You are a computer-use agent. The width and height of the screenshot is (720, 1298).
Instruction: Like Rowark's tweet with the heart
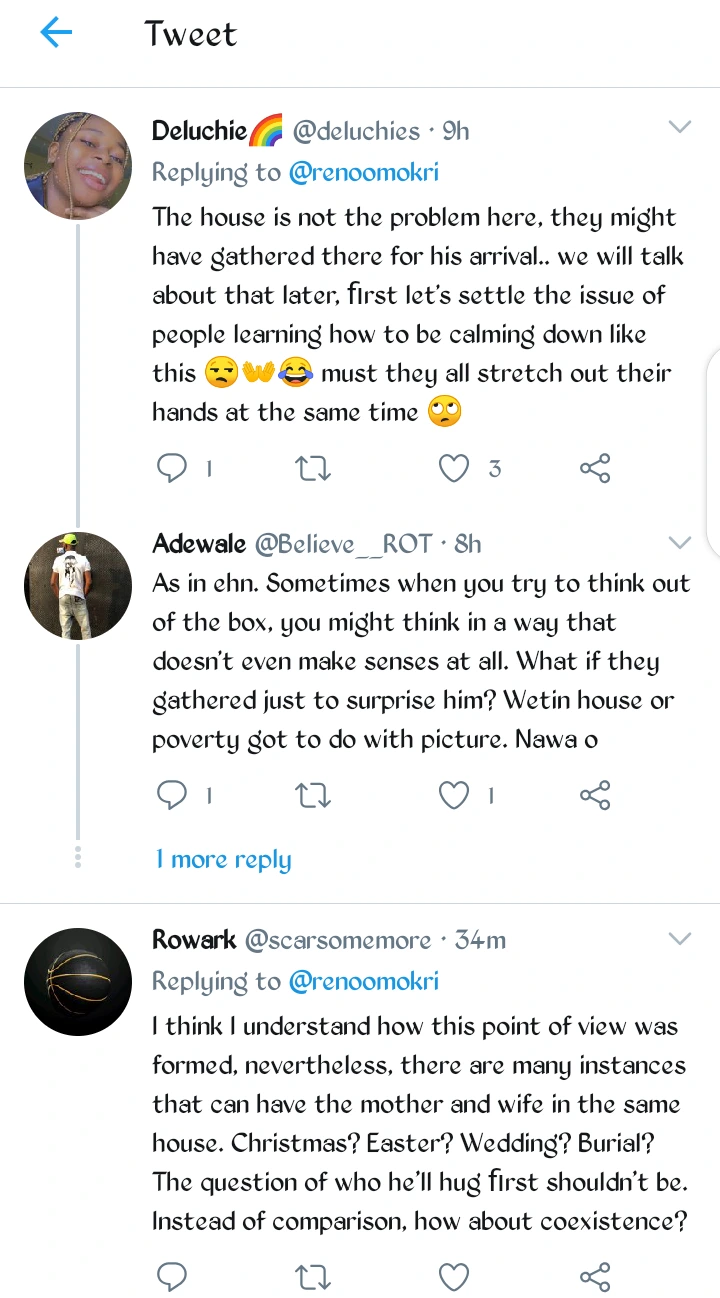pyautogui.click(x=455, y=1276)
